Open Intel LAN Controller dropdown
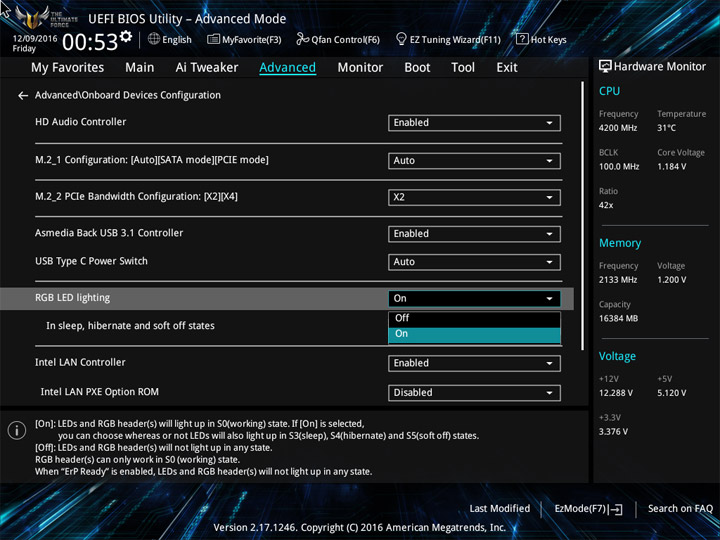 coord(474,363)
